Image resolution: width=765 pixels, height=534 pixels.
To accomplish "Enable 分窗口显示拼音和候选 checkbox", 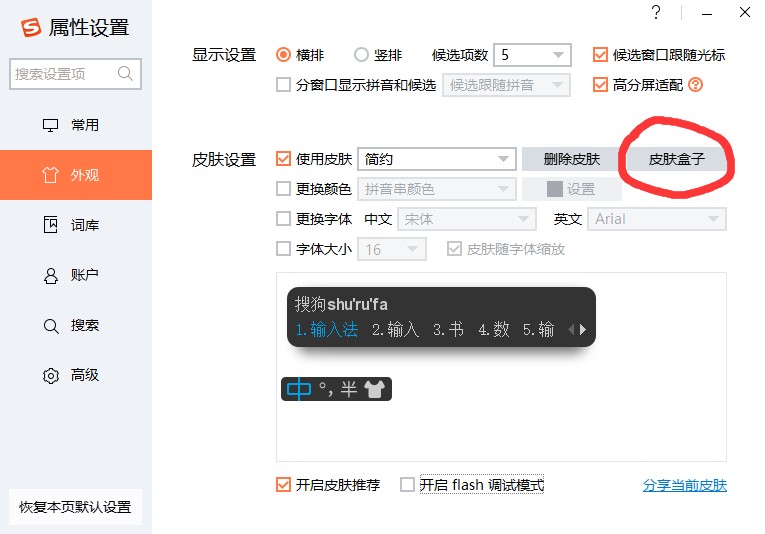I will point(283,85).
